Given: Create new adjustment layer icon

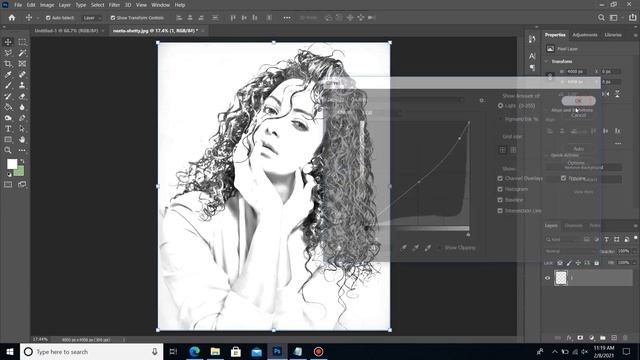Looking at the screenshot, I should [x=591, y=338].
